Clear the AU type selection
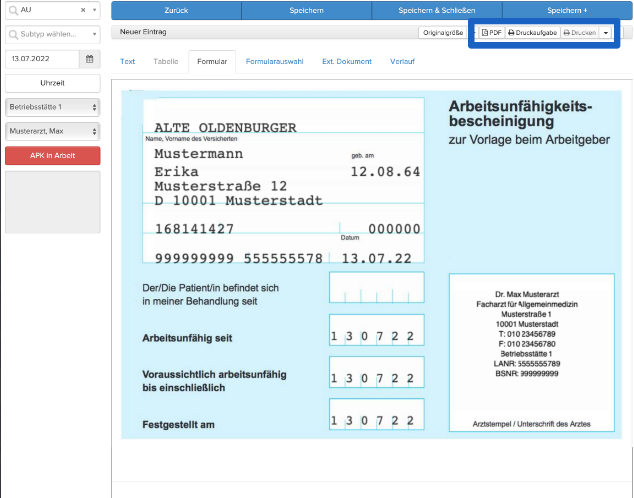This screenshot has height=498, width=634. pos(83,10)
